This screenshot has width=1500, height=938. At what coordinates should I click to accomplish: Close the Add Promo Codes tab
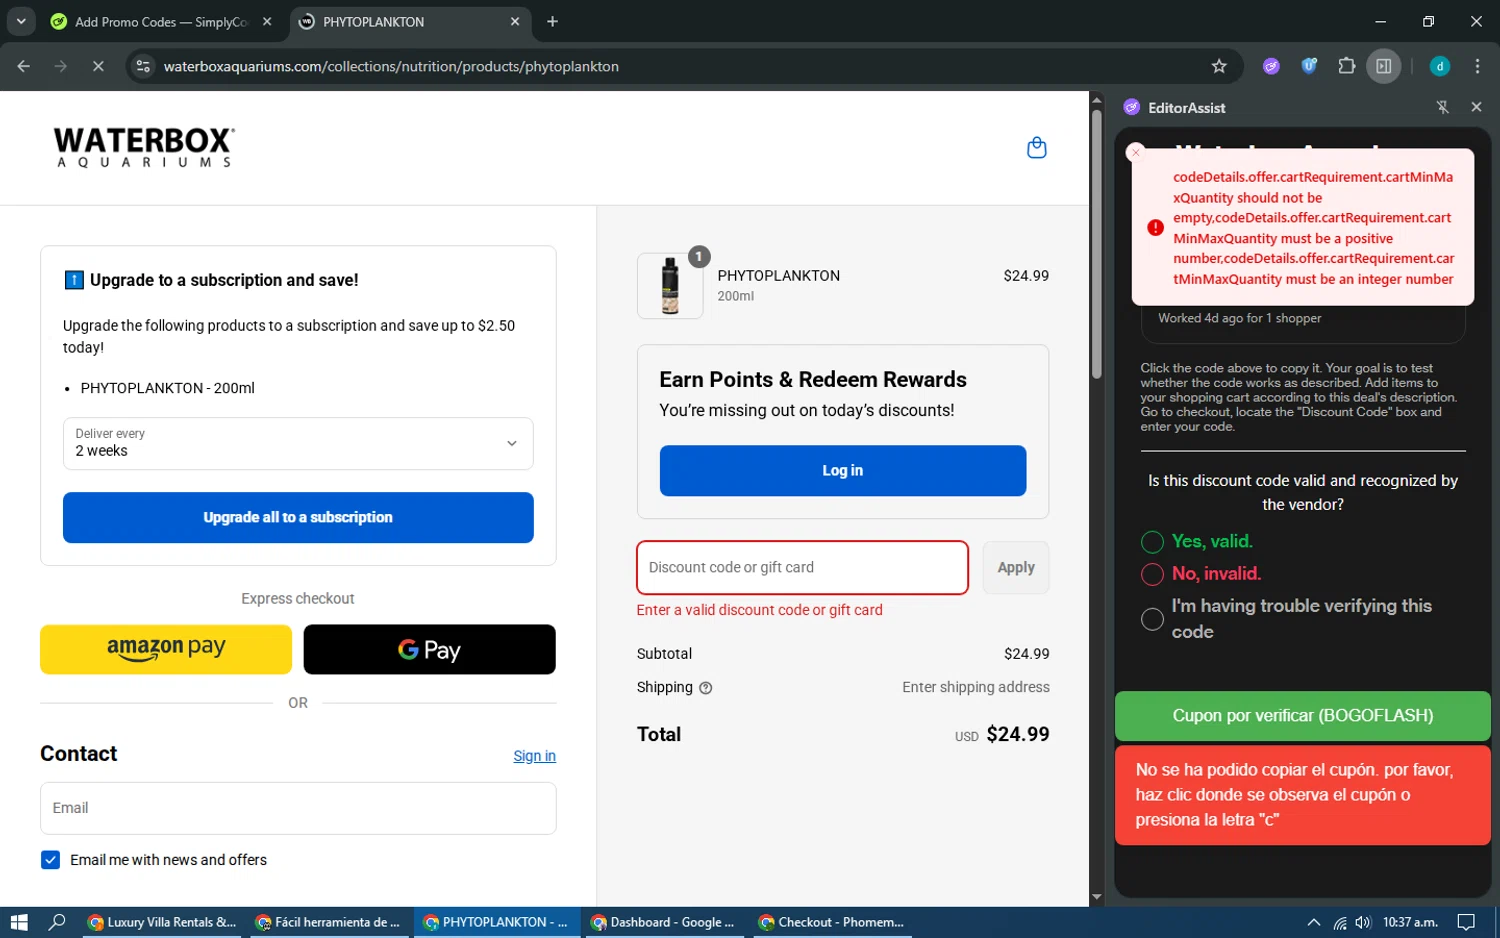pos(267,21)
